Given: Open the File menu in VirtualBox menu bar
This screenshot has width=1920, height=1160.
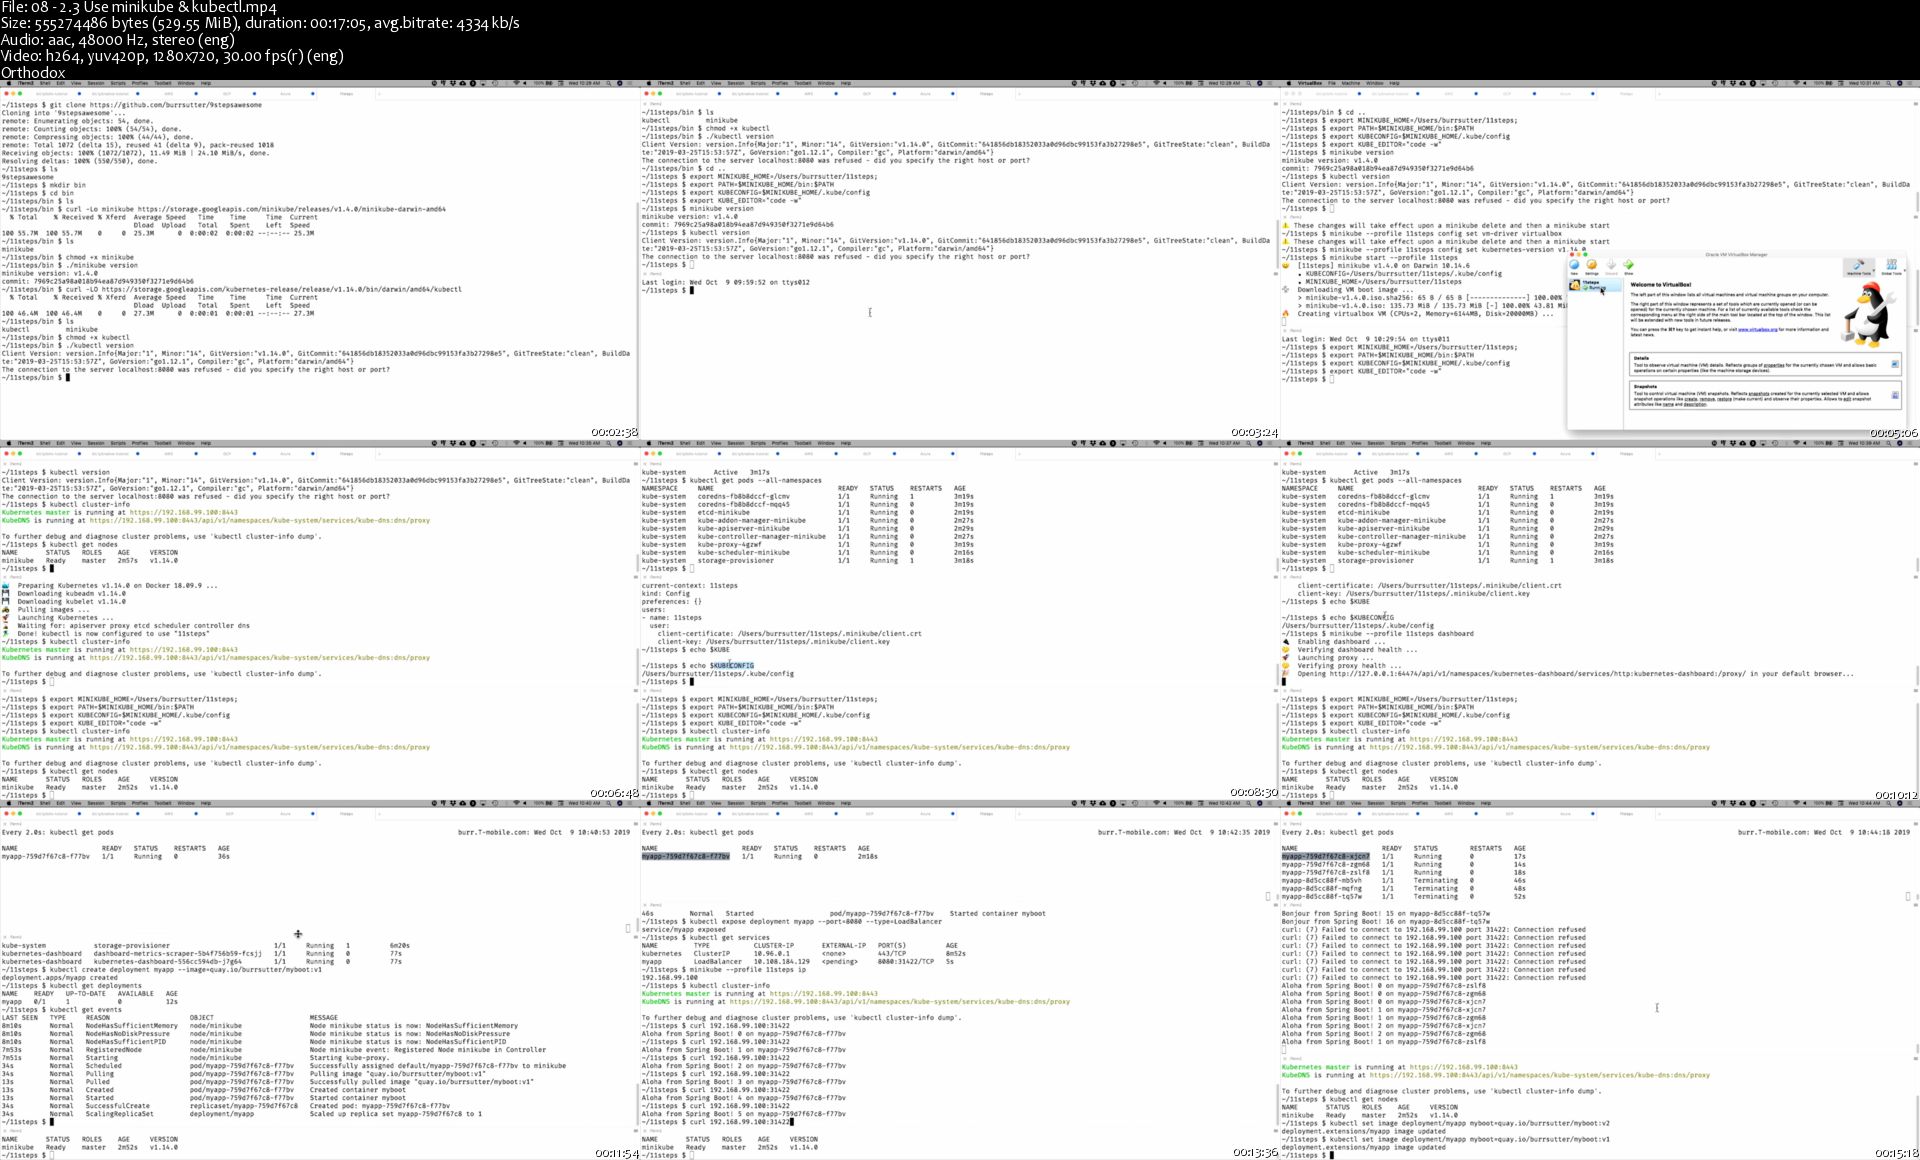Looking at the screenshot, I should point(1332,83).
